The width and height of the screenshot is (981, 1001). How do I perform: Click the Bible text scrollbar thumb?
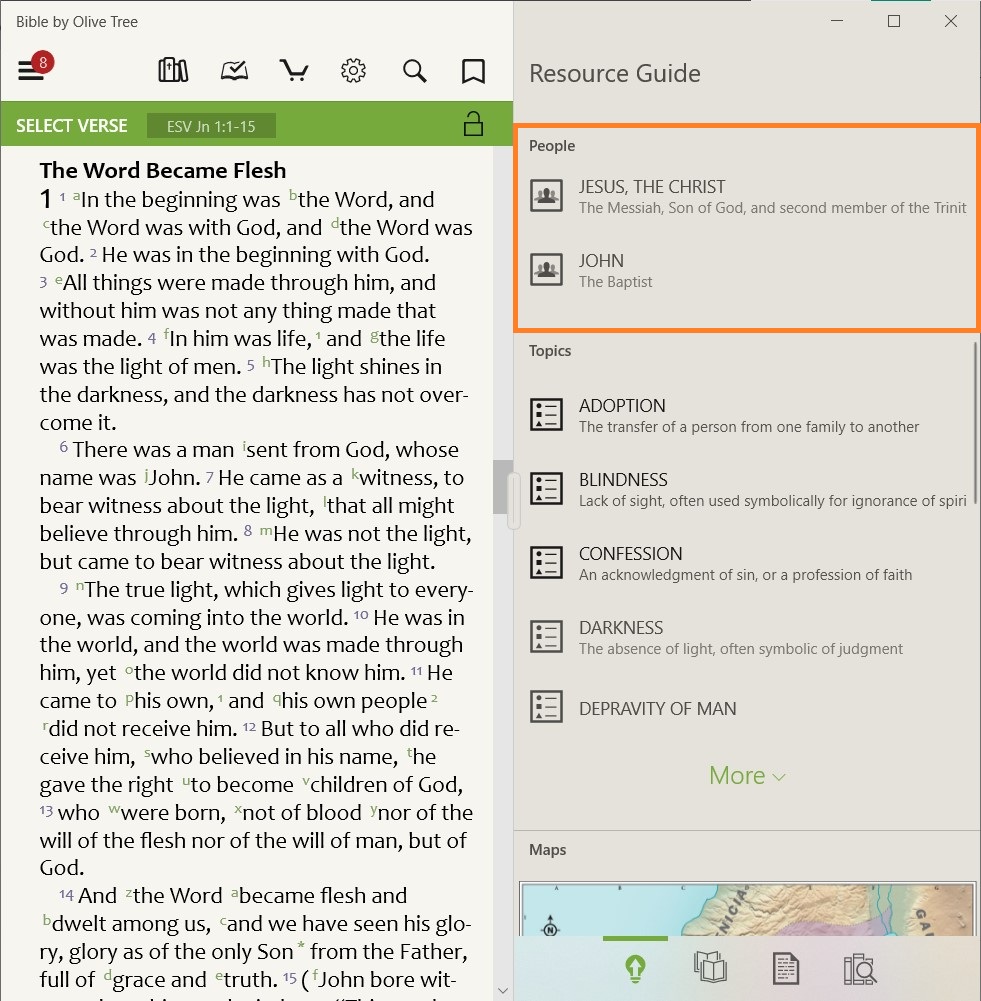(502, 487)
